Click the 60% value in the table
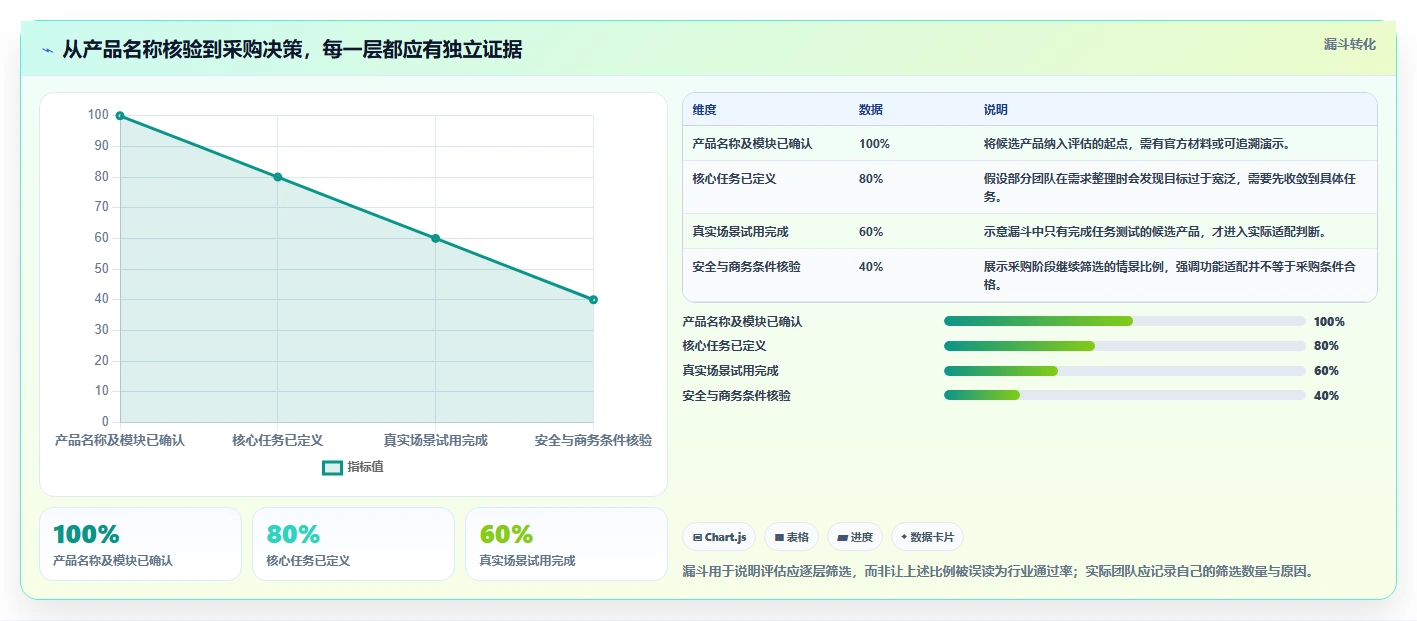 (x=871, y=232)
